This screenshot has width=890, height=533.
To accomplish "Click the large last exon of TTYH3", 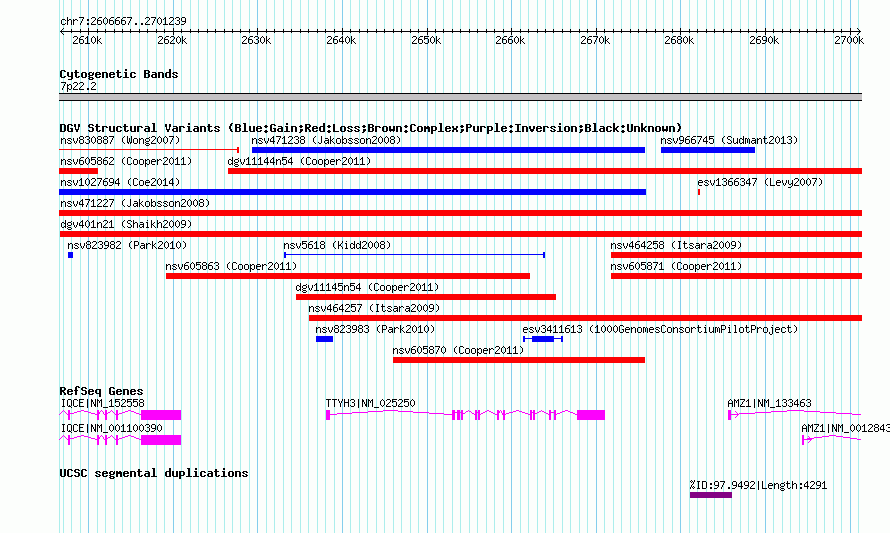I will (591, 415).
